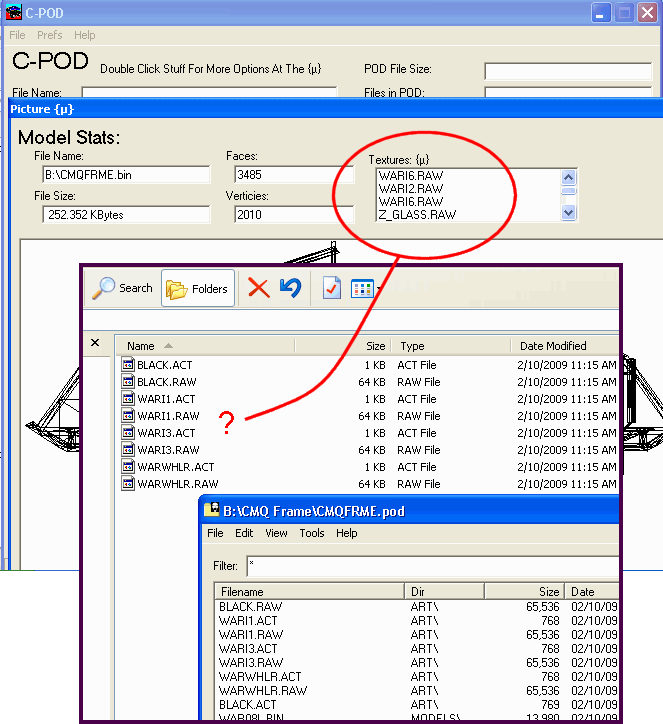Screen dimensions: 663x724
Task: Close the folders side pane with X
Action: (x=95, y=343)
